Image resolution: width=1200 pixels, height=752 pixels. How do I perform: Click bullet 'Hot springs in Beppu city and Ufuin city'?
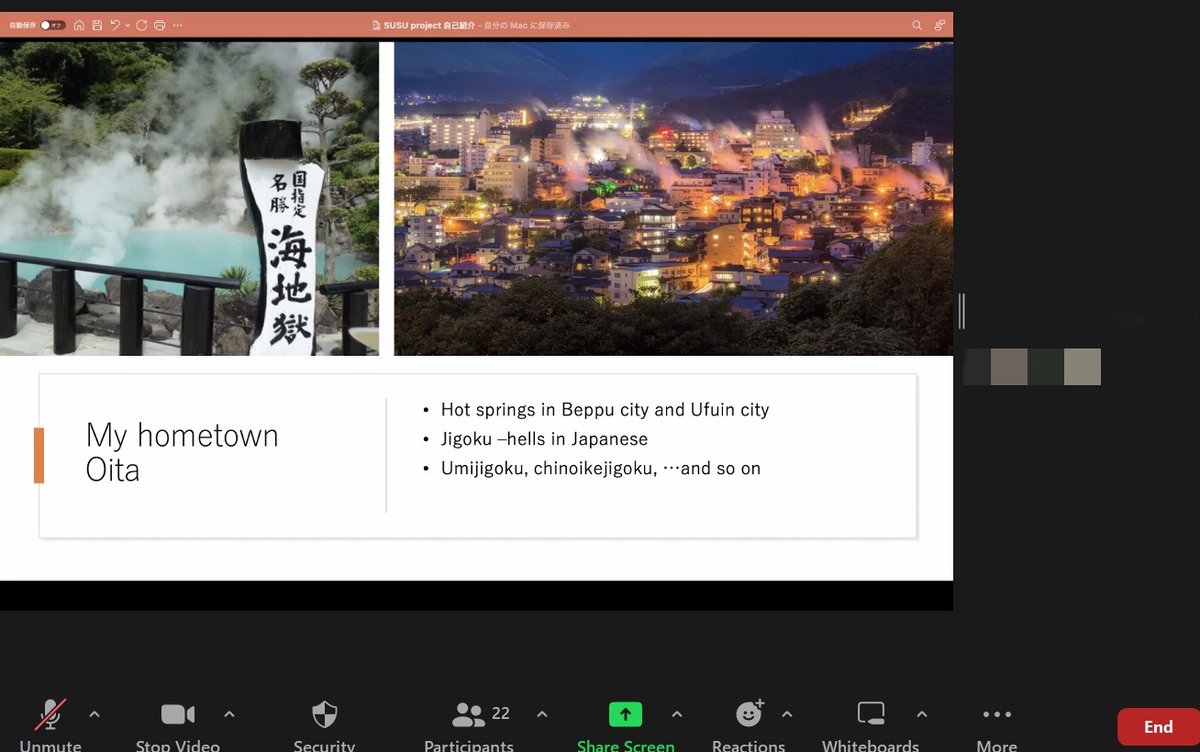pos(605,409)
